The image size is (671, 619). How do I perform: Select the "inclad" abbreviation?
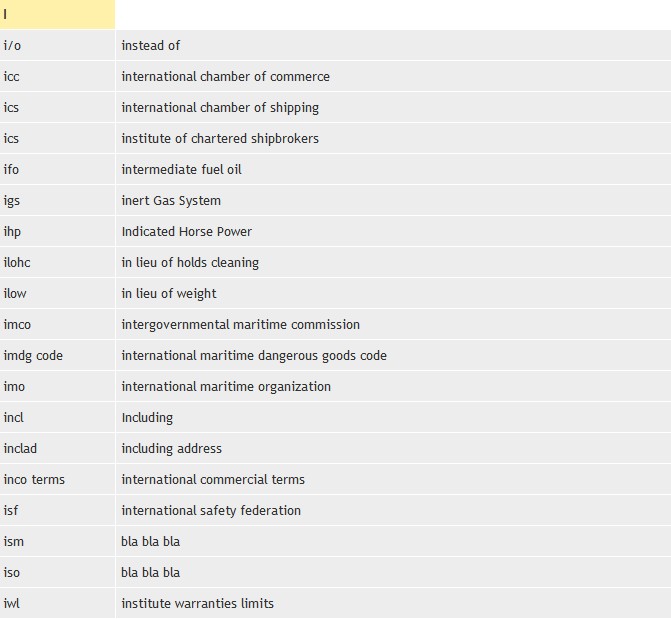tap(20, 448)
